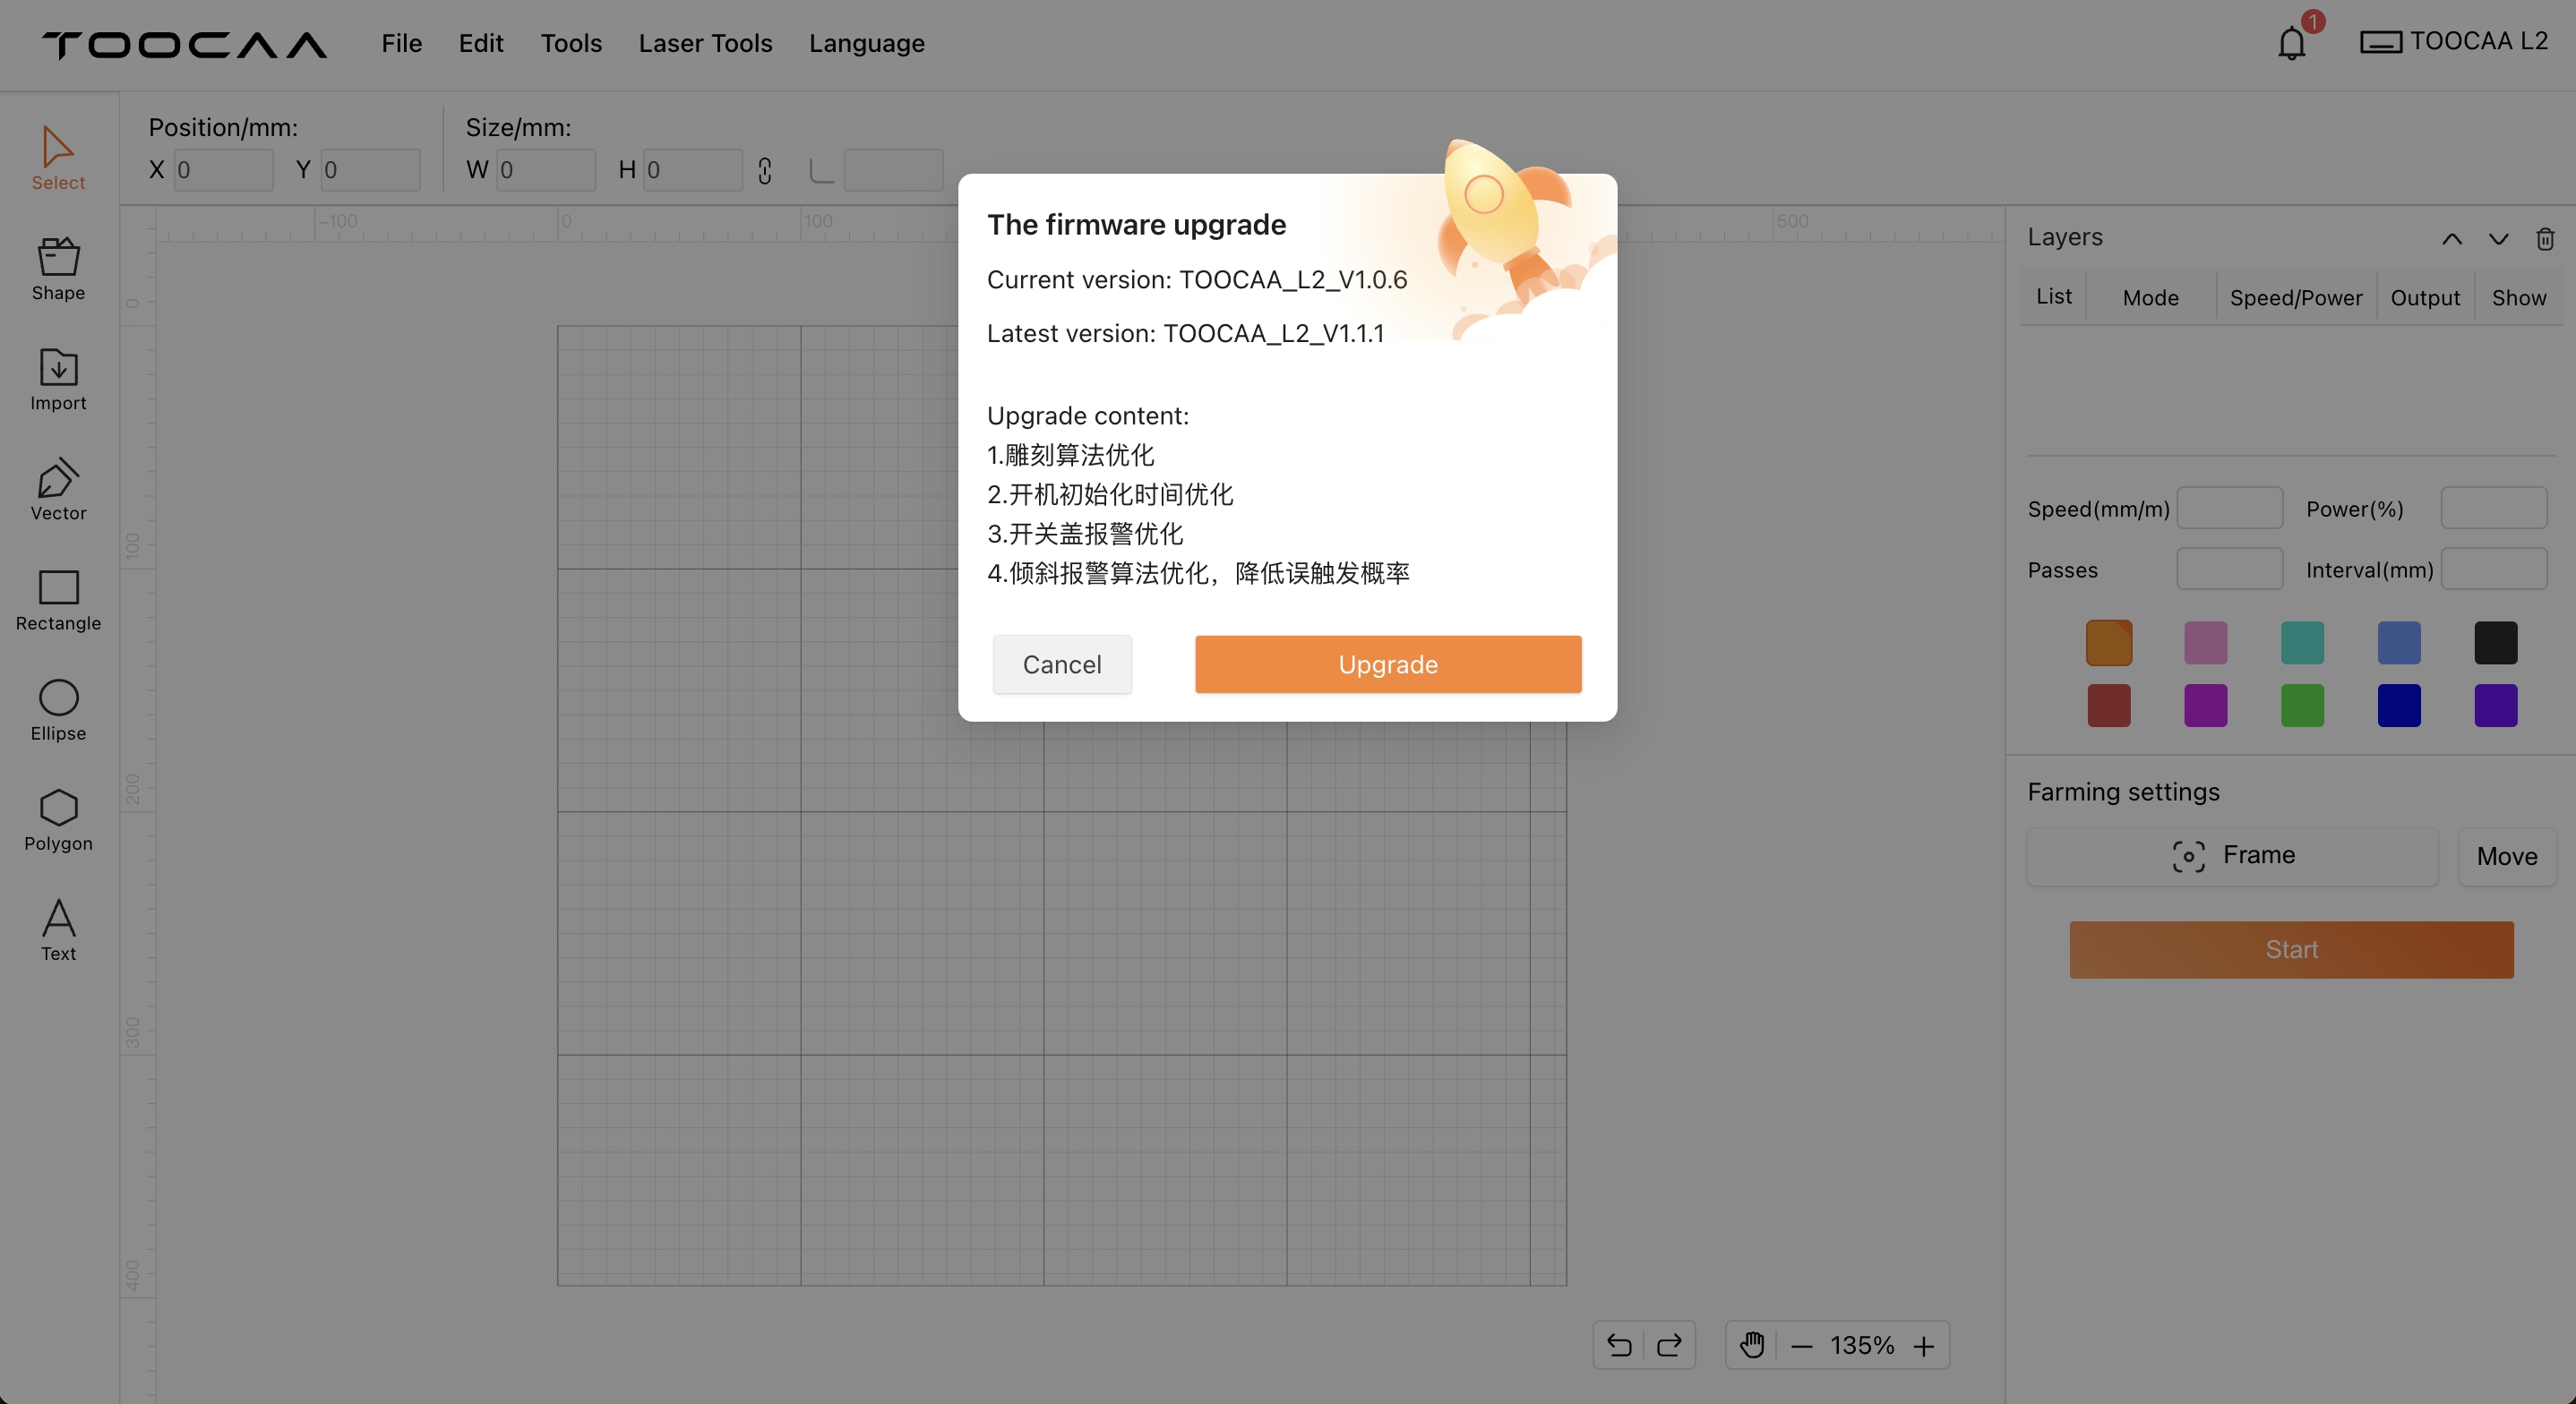Open the File menu
2576x1404 pixels.
pos(401,43)
